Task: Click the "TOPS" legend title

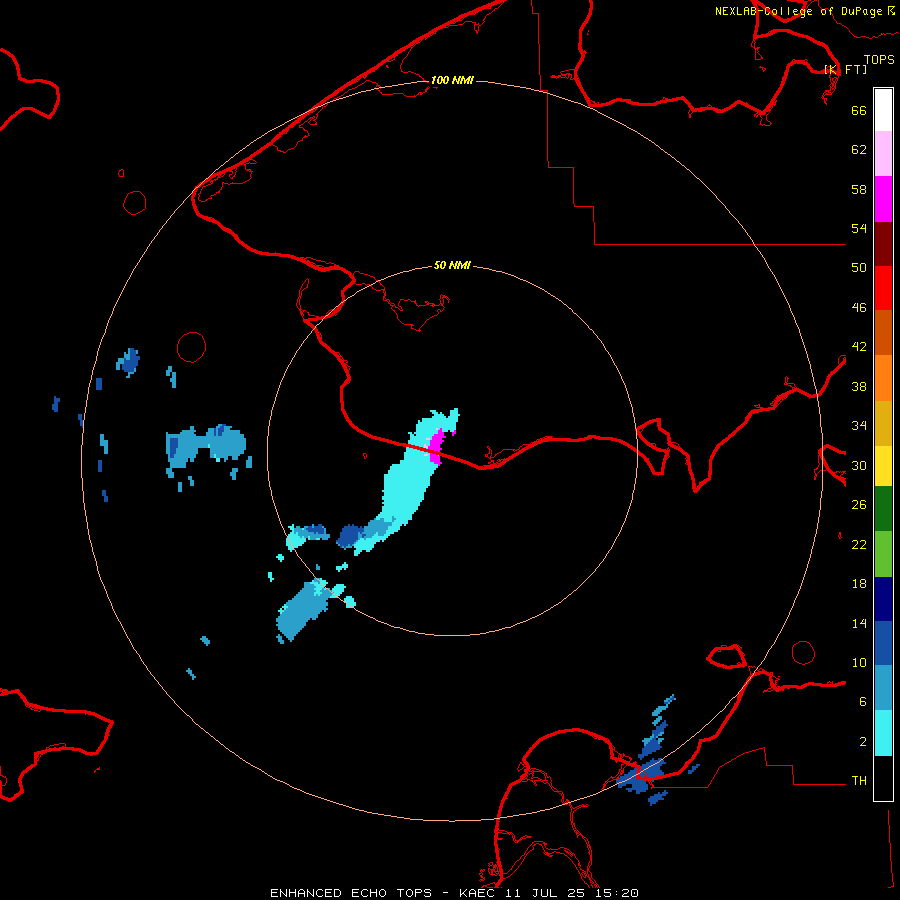Action: (x=879, y=59)
